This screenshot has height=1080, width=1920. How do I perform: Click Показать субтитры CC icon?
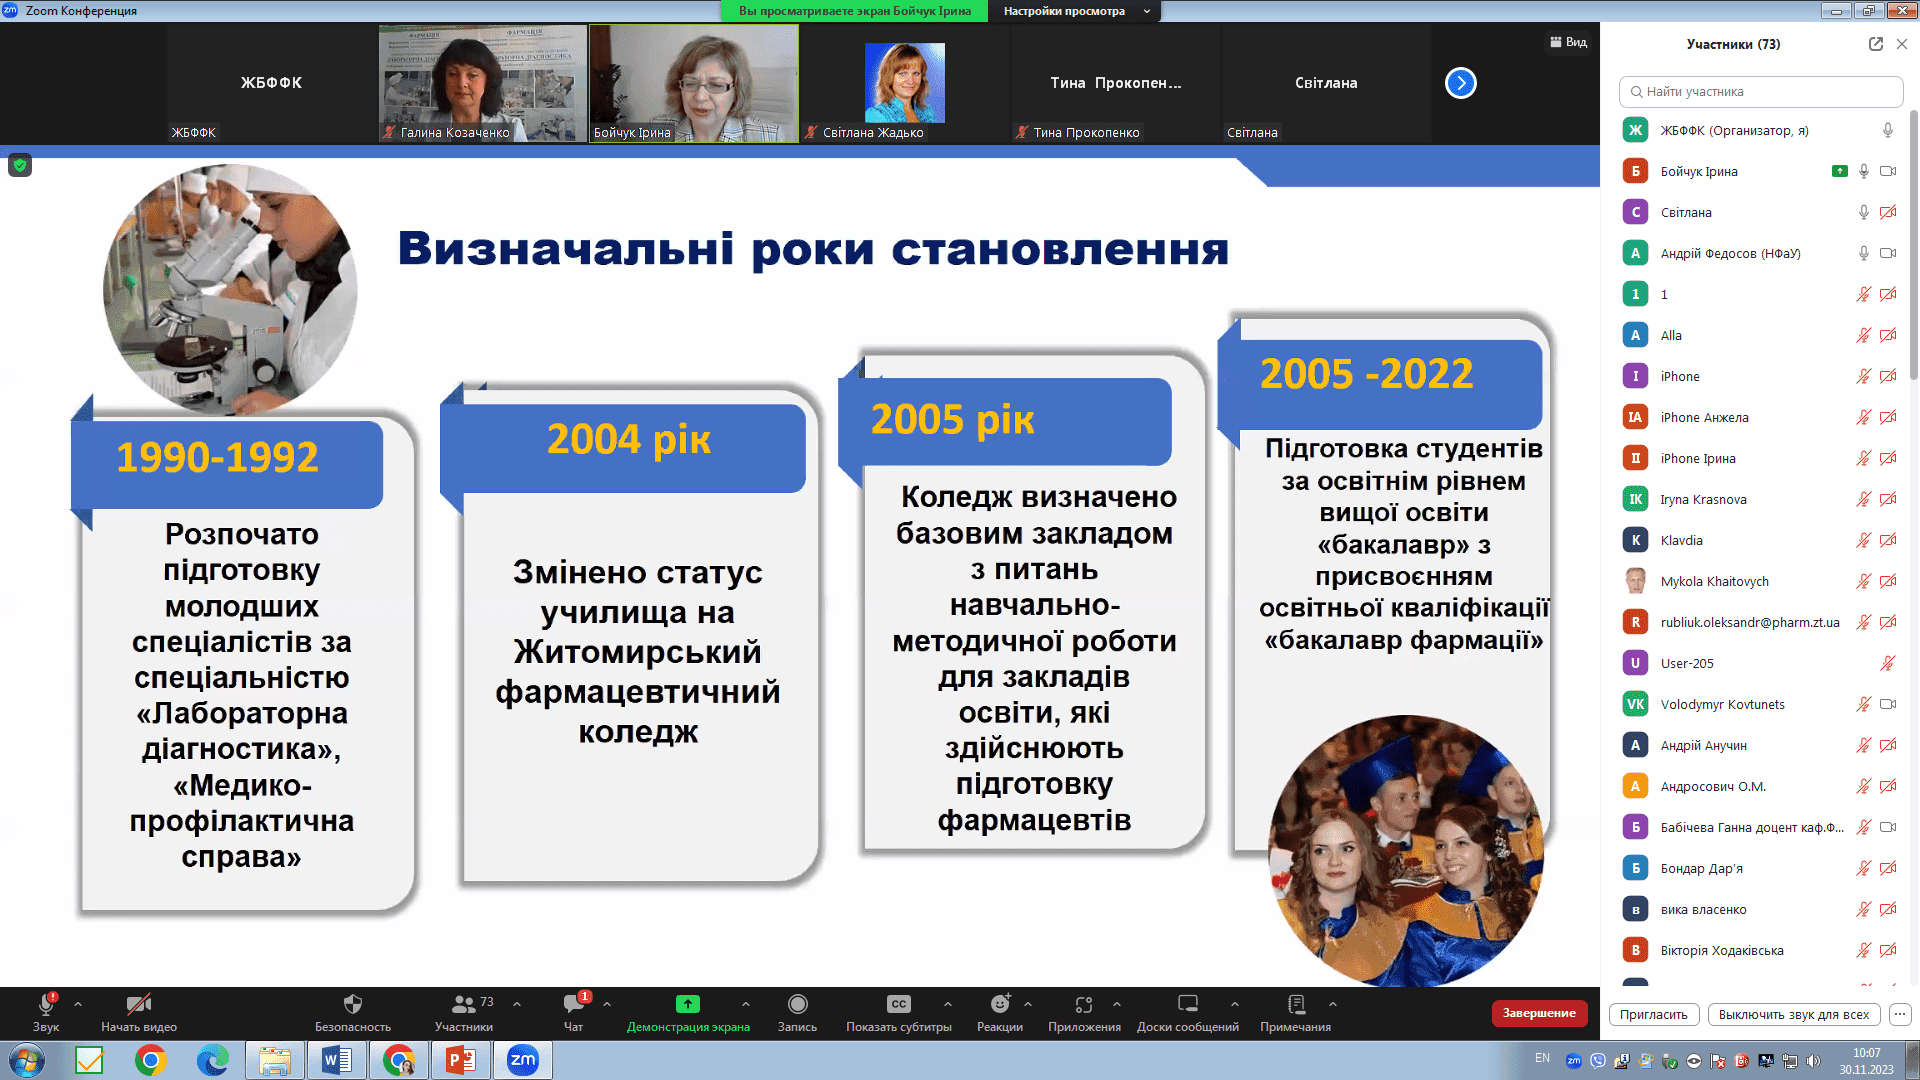coord(899,1004)
